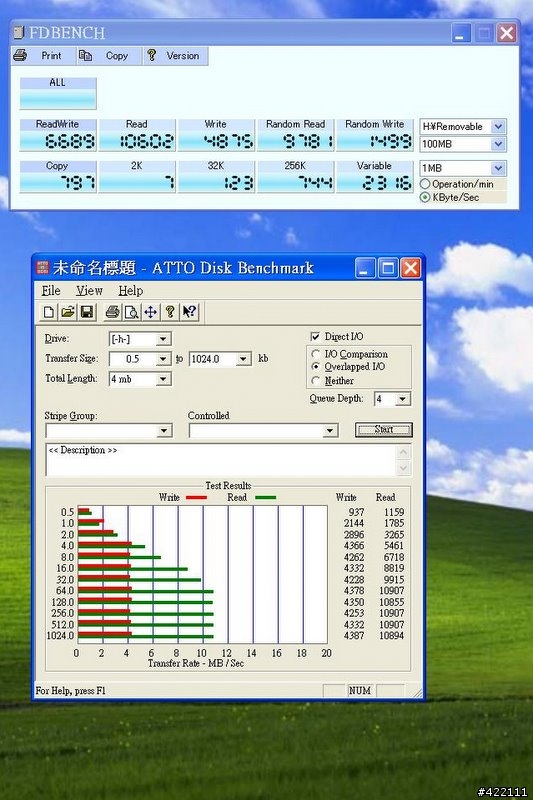Click the Version button in FDBENCH

pyautogui.click(x=175, y=56)
